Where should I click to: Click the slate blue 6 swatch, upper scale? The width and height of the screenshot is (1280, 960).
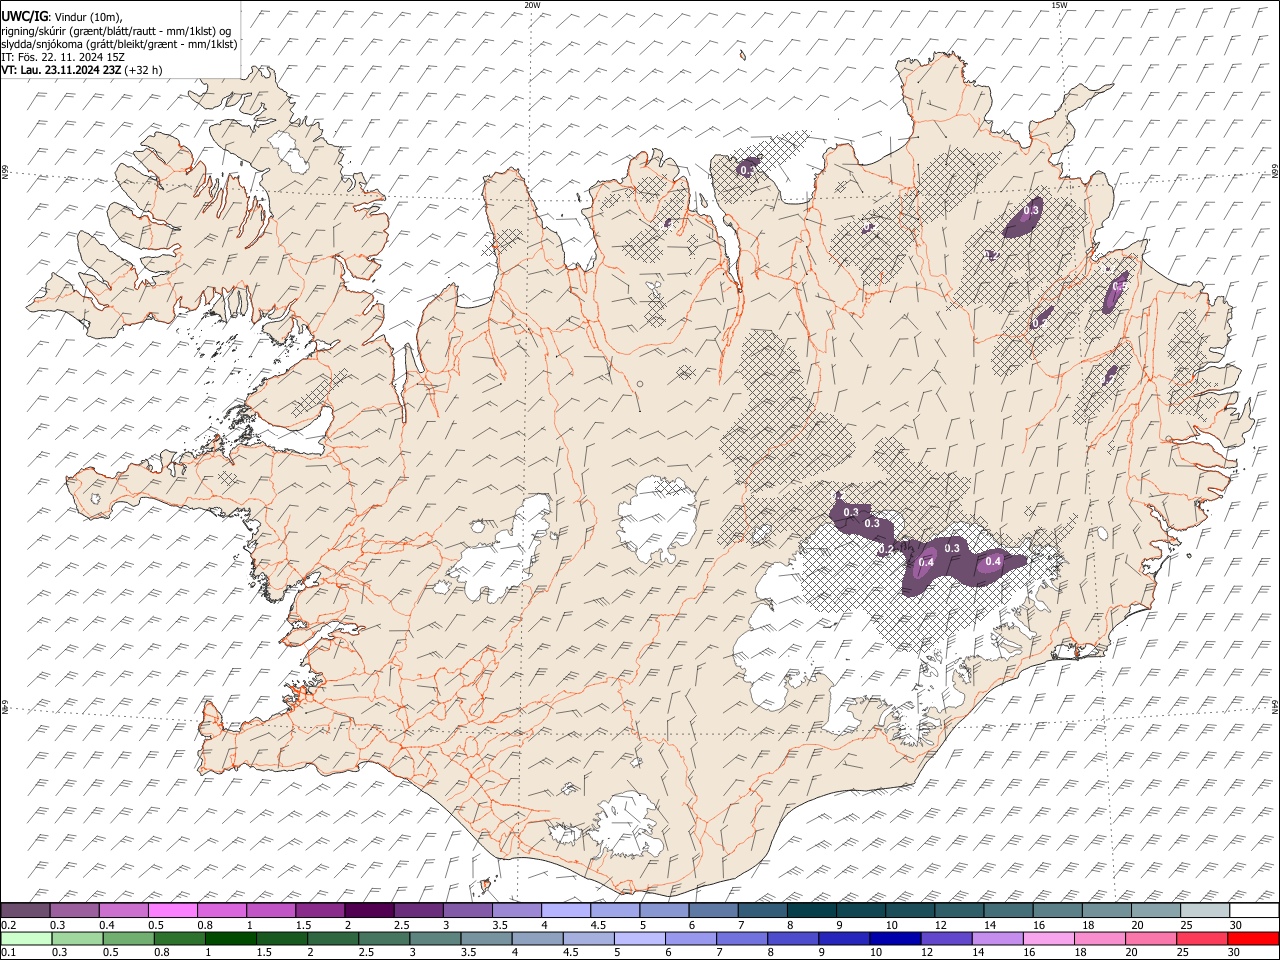tap(712, 911)
